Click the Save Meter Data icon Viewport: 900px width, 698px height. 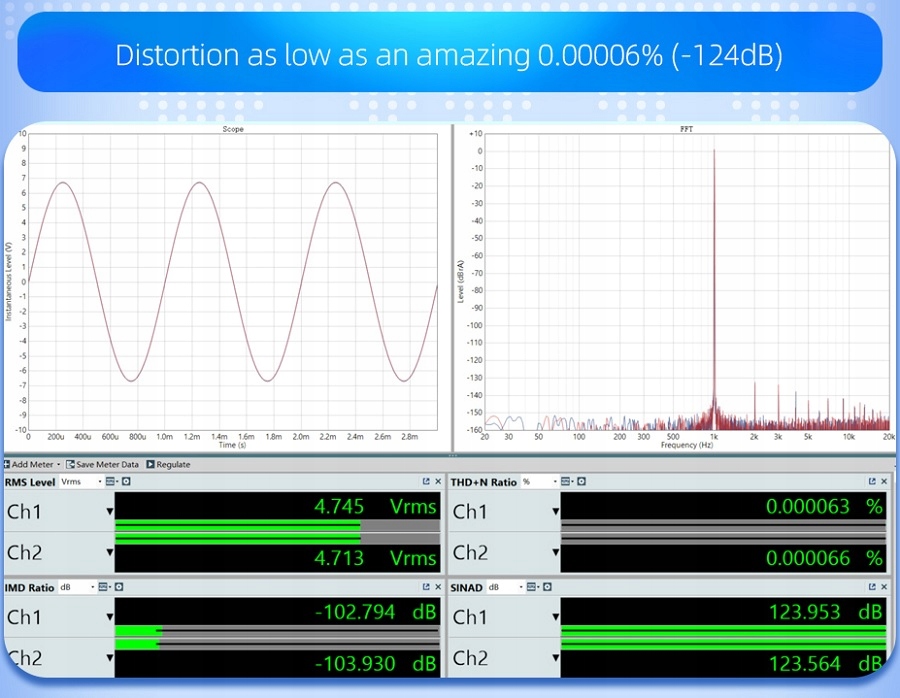pos(68,464)
